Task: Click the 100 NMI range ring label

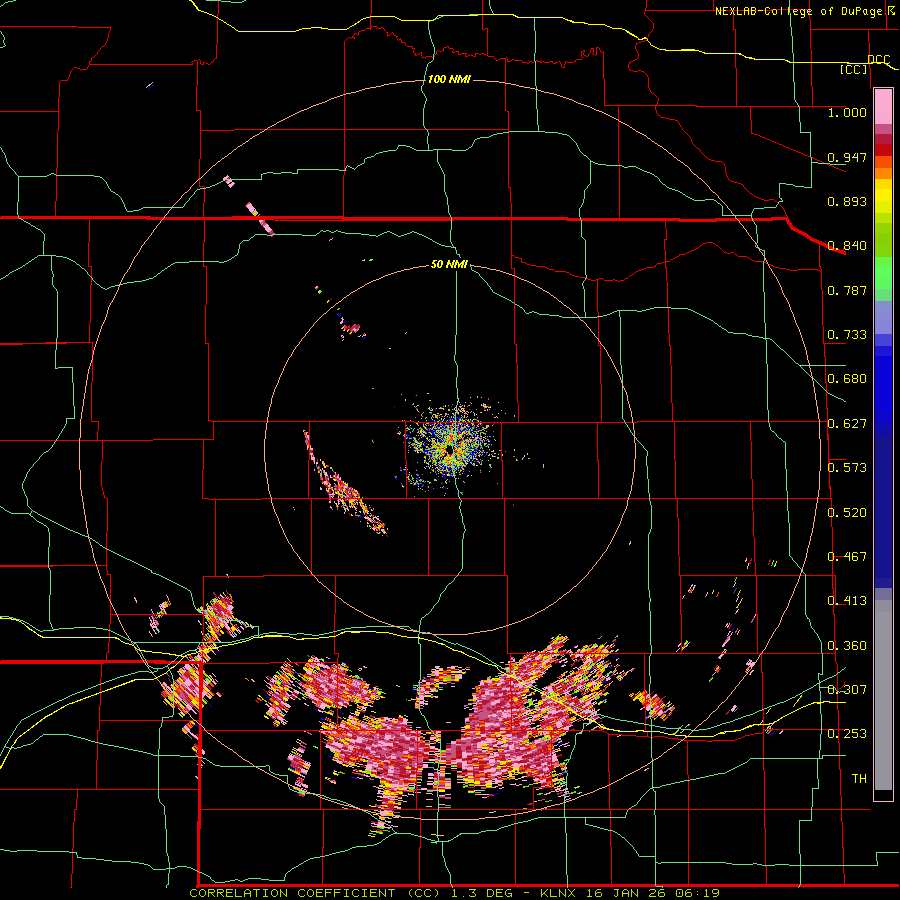Action: (x=449, y=79)
